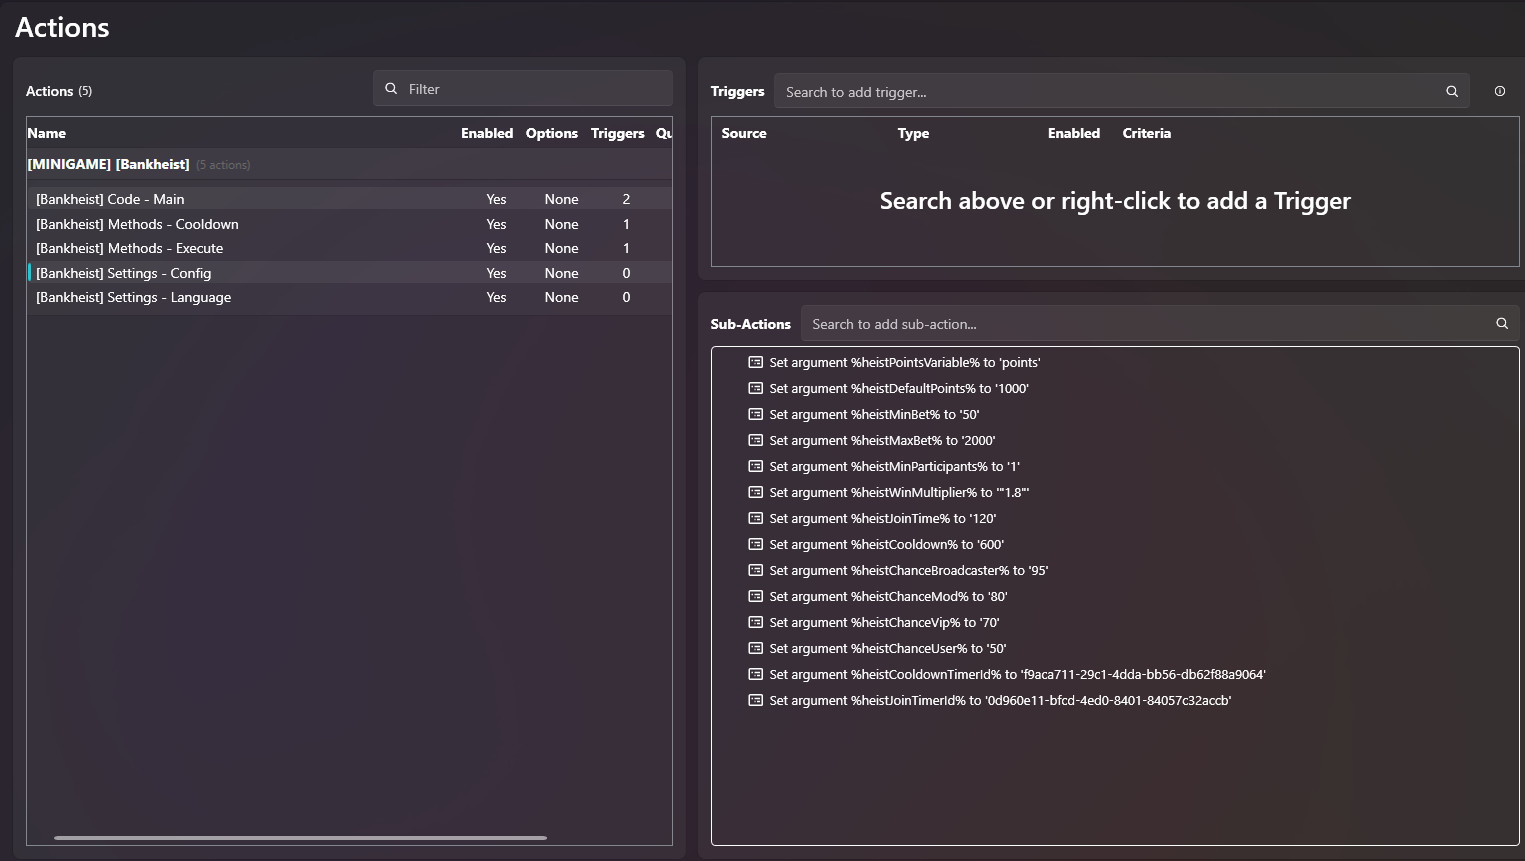
Task: Click Enabled 'Yes' for Code - Main row
Action: click(497, 199)
